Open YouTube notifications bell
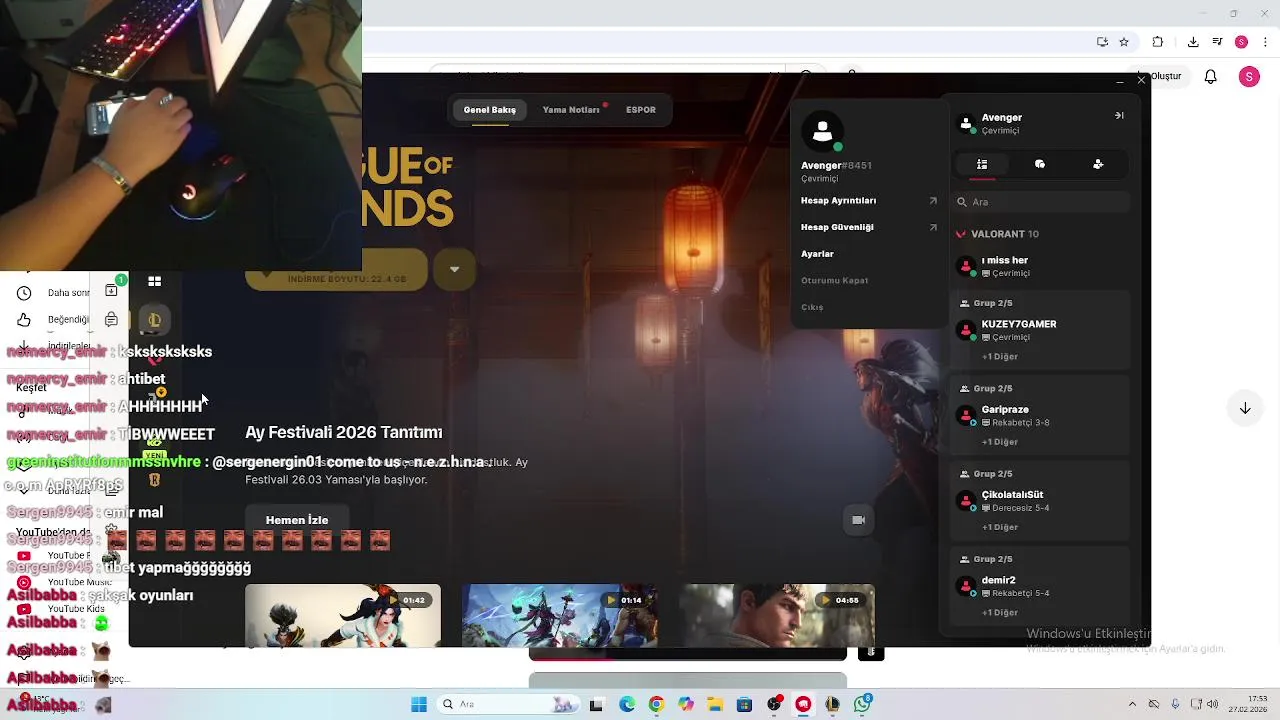Screen dimensions: 1280x720 1211,77
